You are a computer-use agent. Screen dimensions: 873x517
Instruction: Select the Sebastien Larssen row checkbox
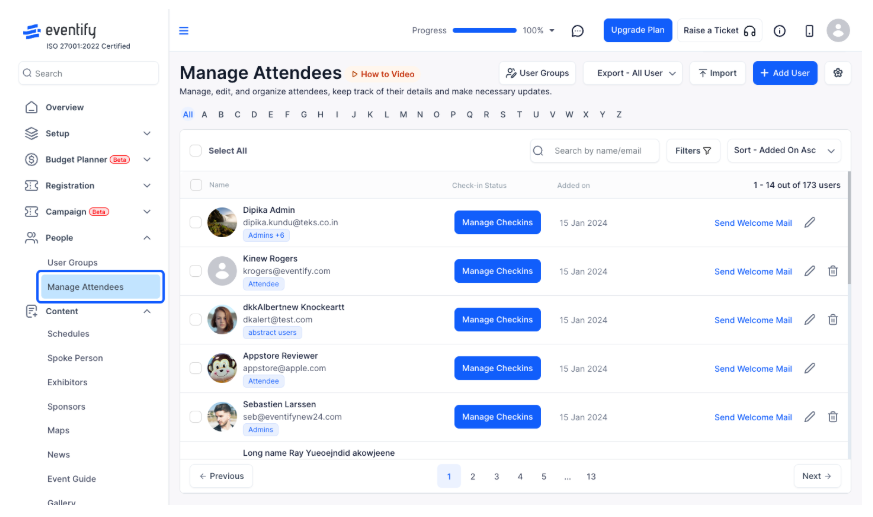[x=195, y=417]
